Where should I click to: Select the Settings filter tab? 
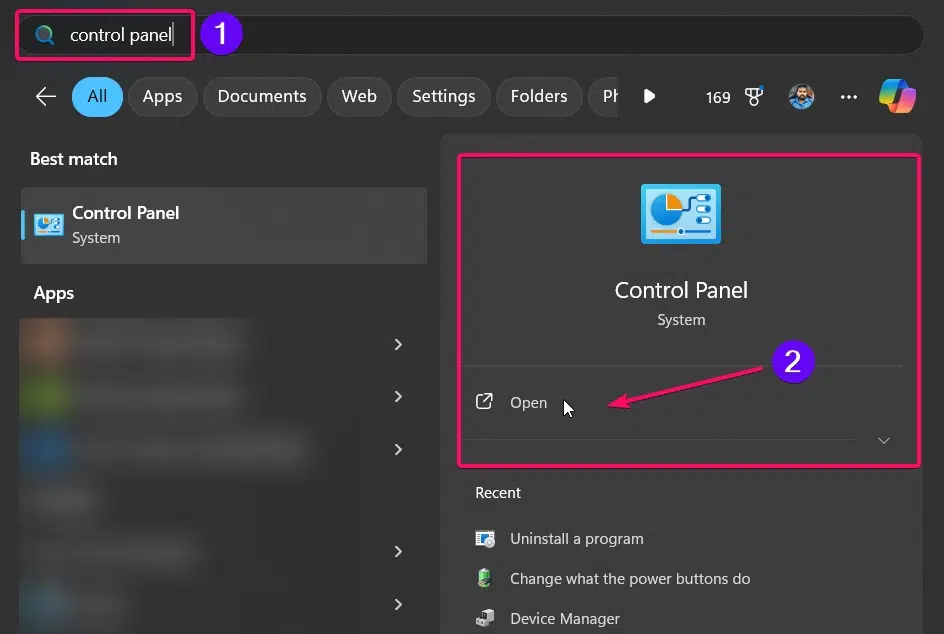(444, 96)
